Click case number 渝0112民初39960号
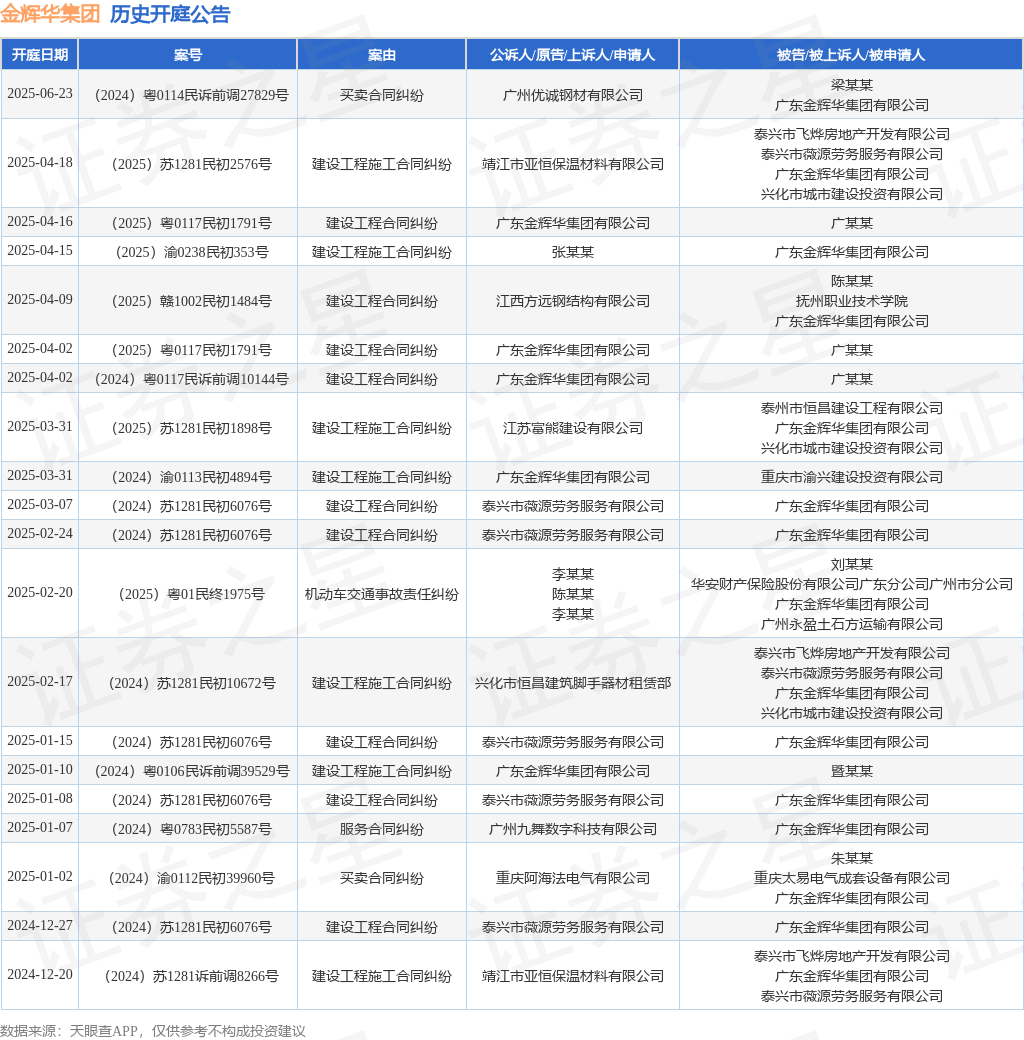The width and height of the screenshot is (1024, 1040). [191, 878]
